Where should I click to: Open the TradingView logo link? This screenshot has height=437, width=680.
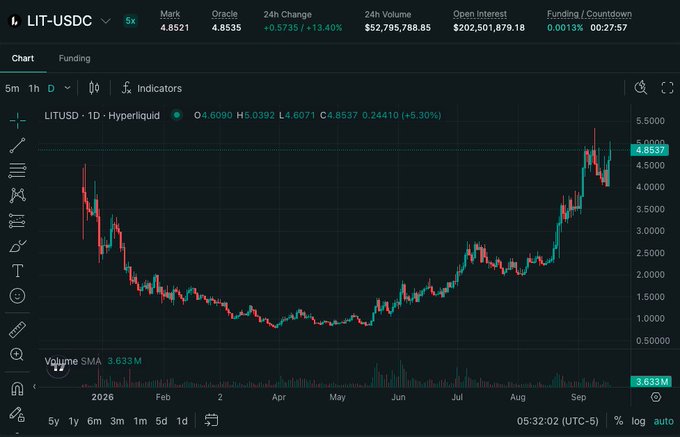coord(58,368)
